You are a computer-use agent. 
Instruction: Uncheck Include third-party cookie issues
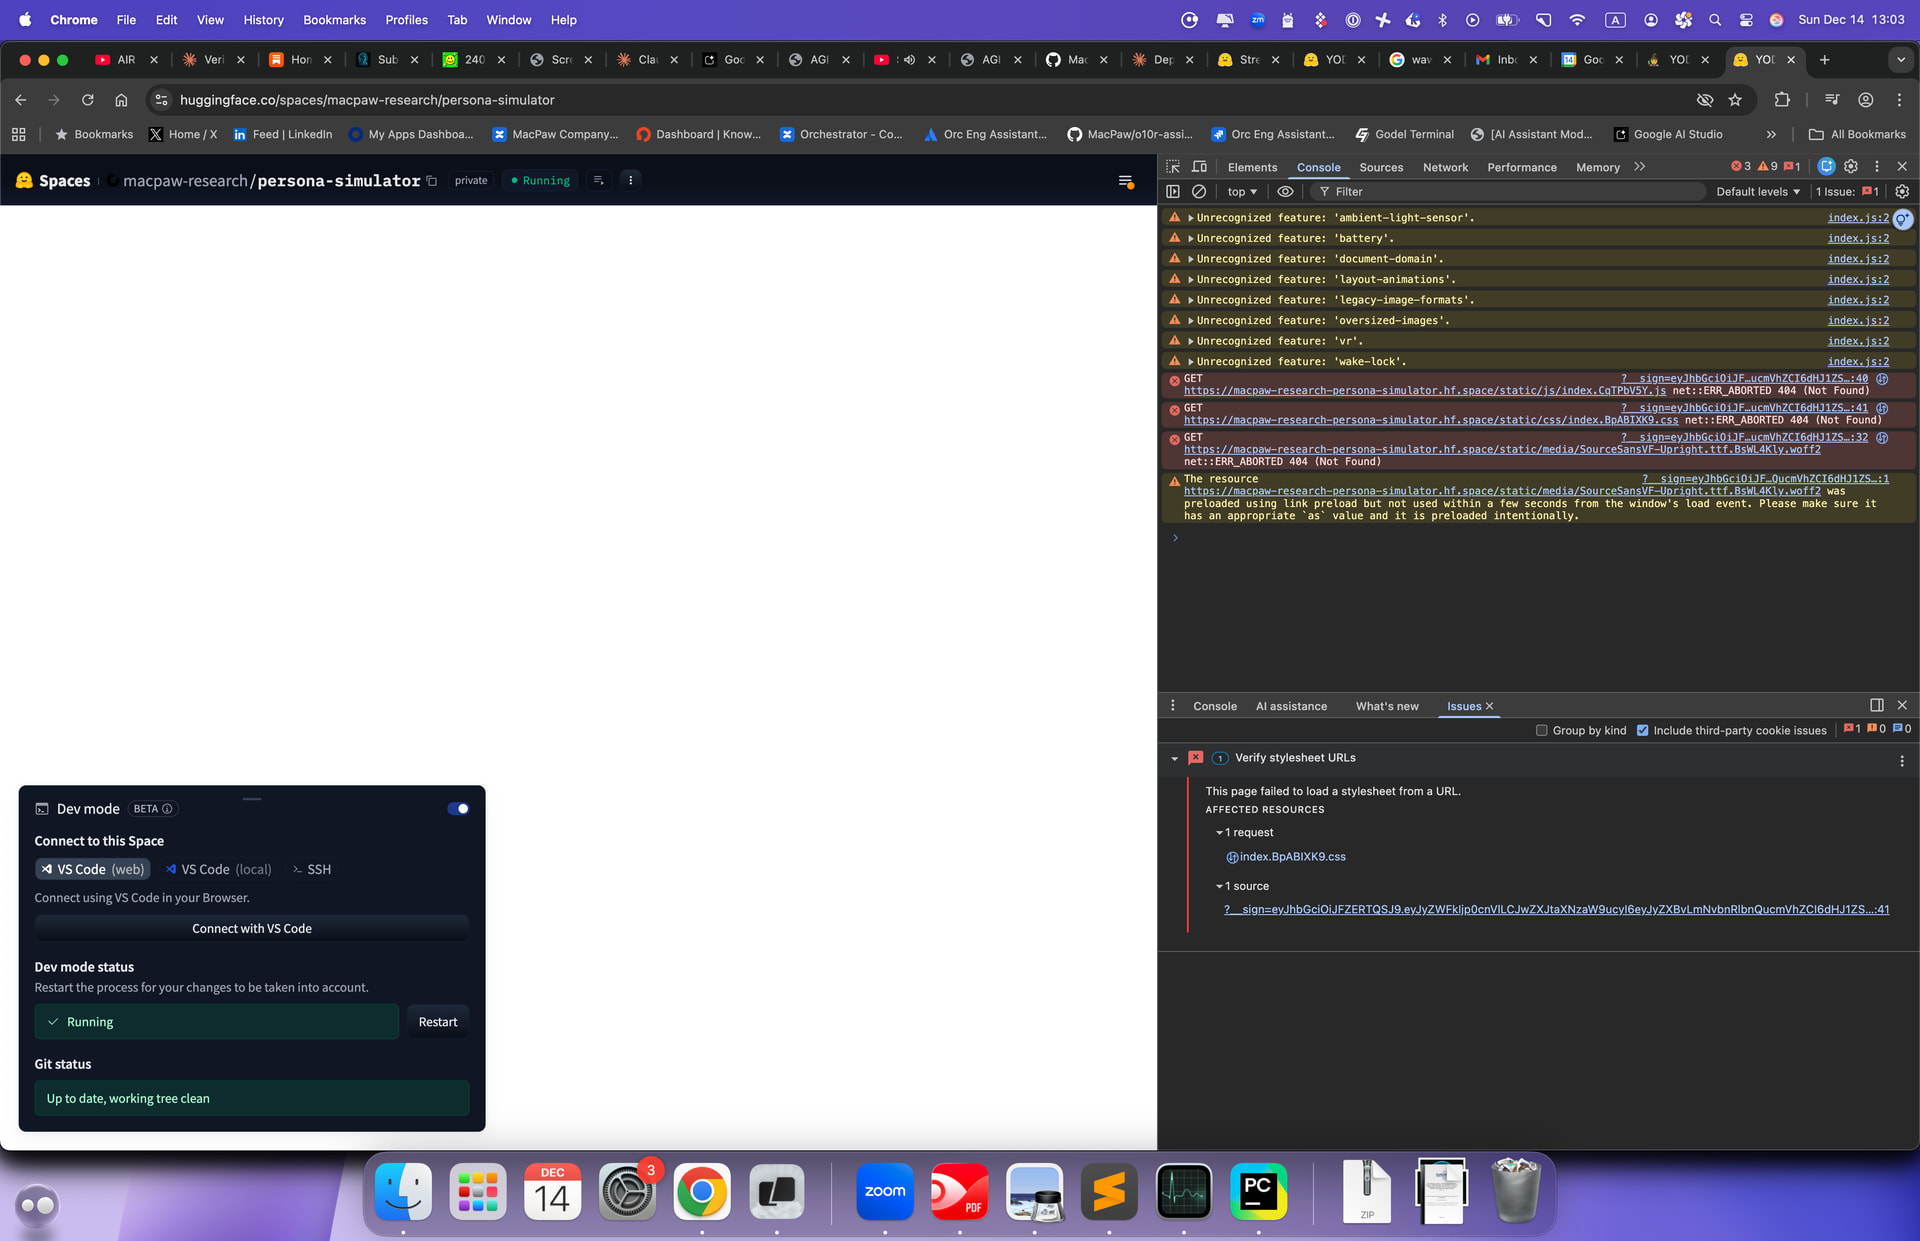1642,731
